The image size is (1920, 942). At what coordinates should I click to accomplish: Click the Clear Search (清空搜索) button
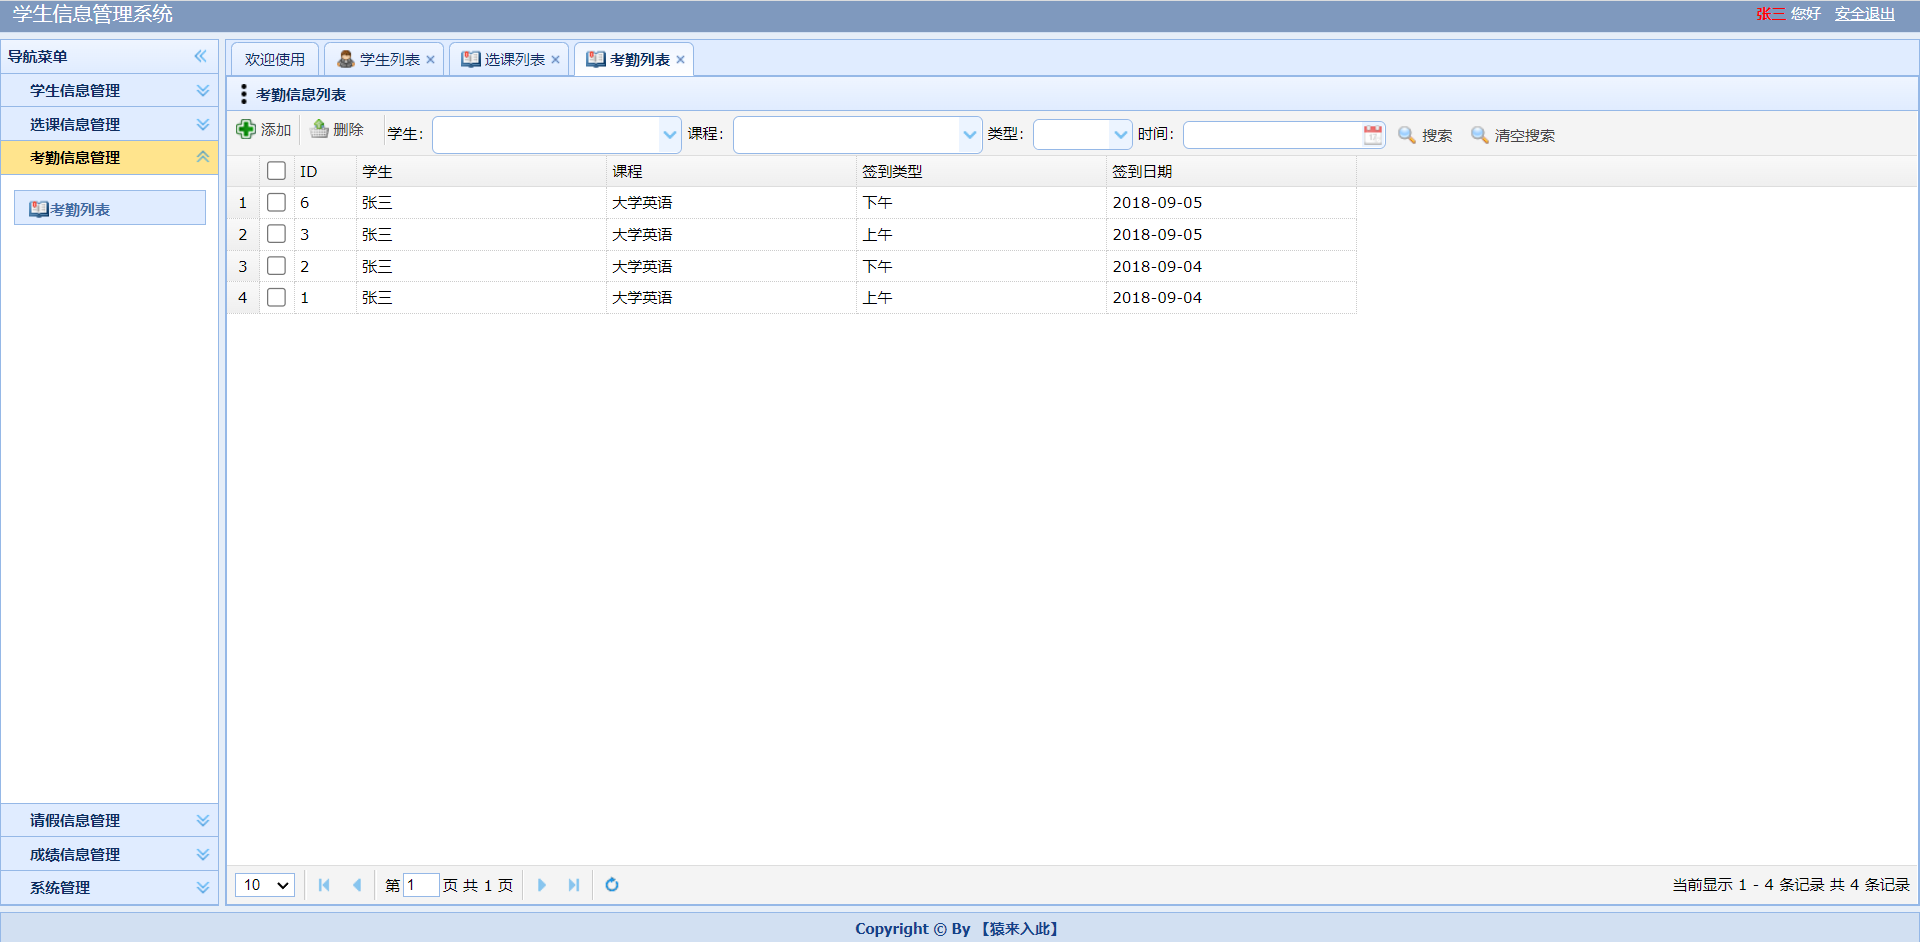click(1513, 135)
